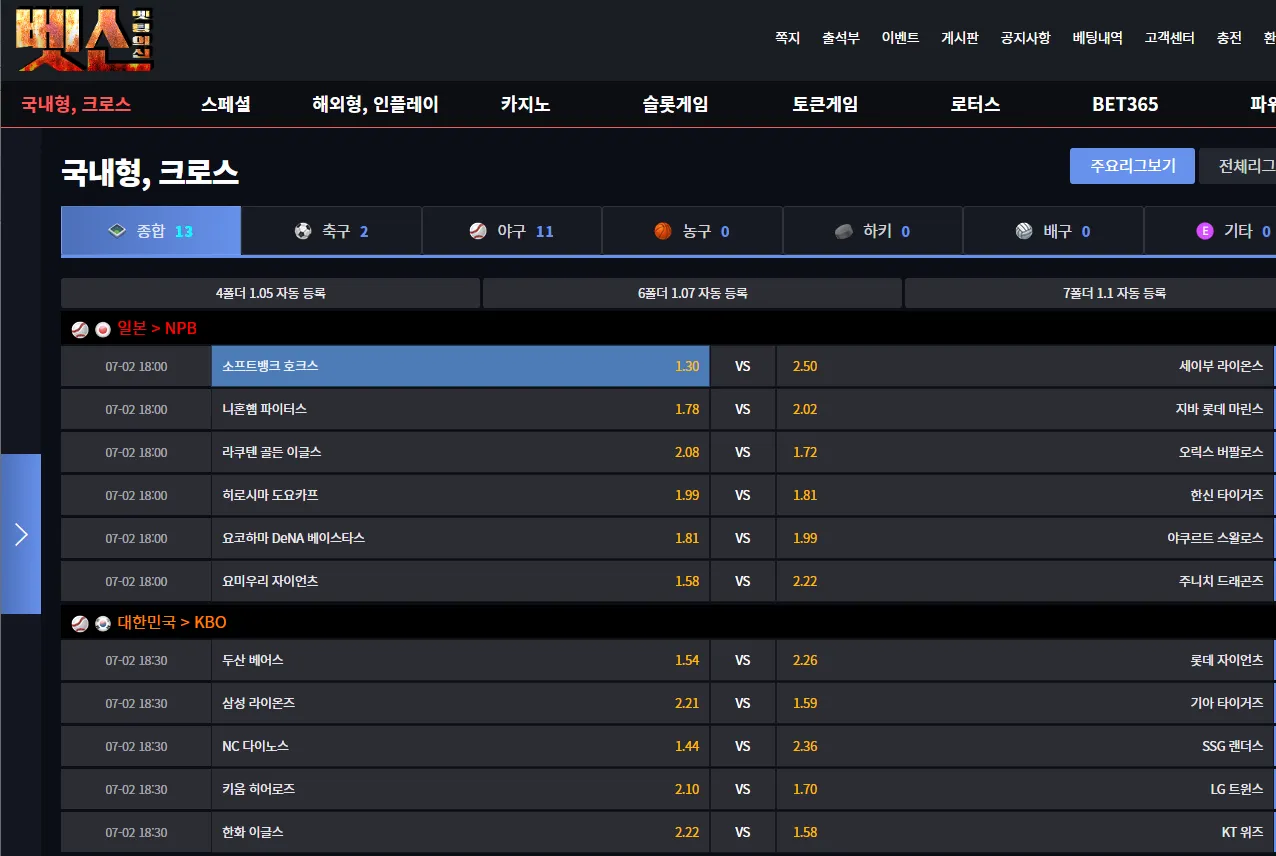Image resolution: width=1276 pixels, height=856 pixels.
Task: Pick SSG 랜더스 at 2.36 odds
Action: (1026, 746)
